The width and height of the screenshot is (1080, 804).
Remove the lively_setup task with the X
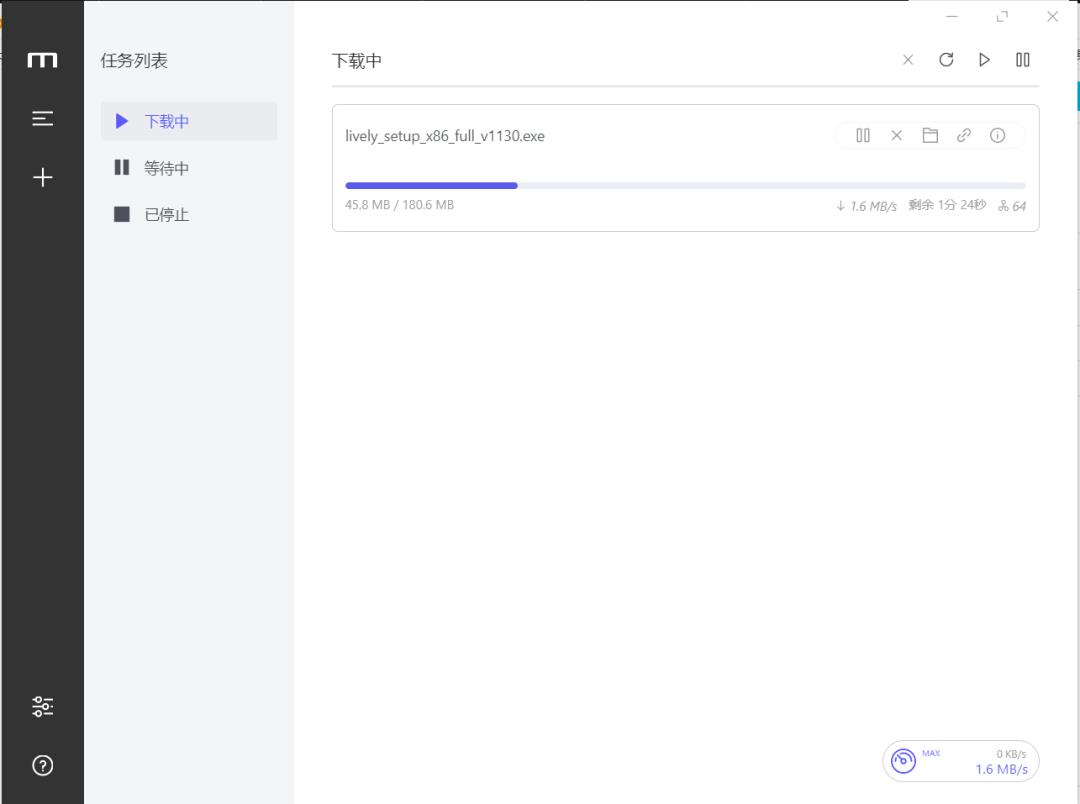896,135
